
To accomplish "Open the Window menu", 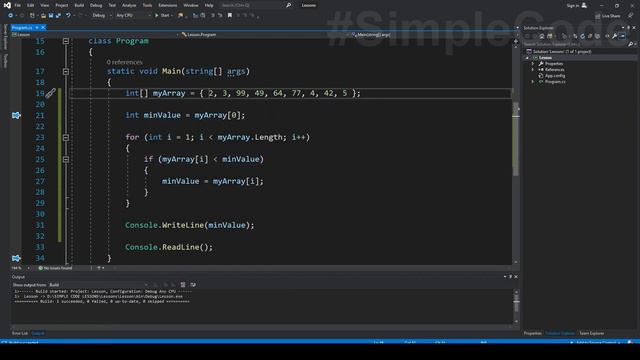I will pyautogui.click(x=191, y=5).
